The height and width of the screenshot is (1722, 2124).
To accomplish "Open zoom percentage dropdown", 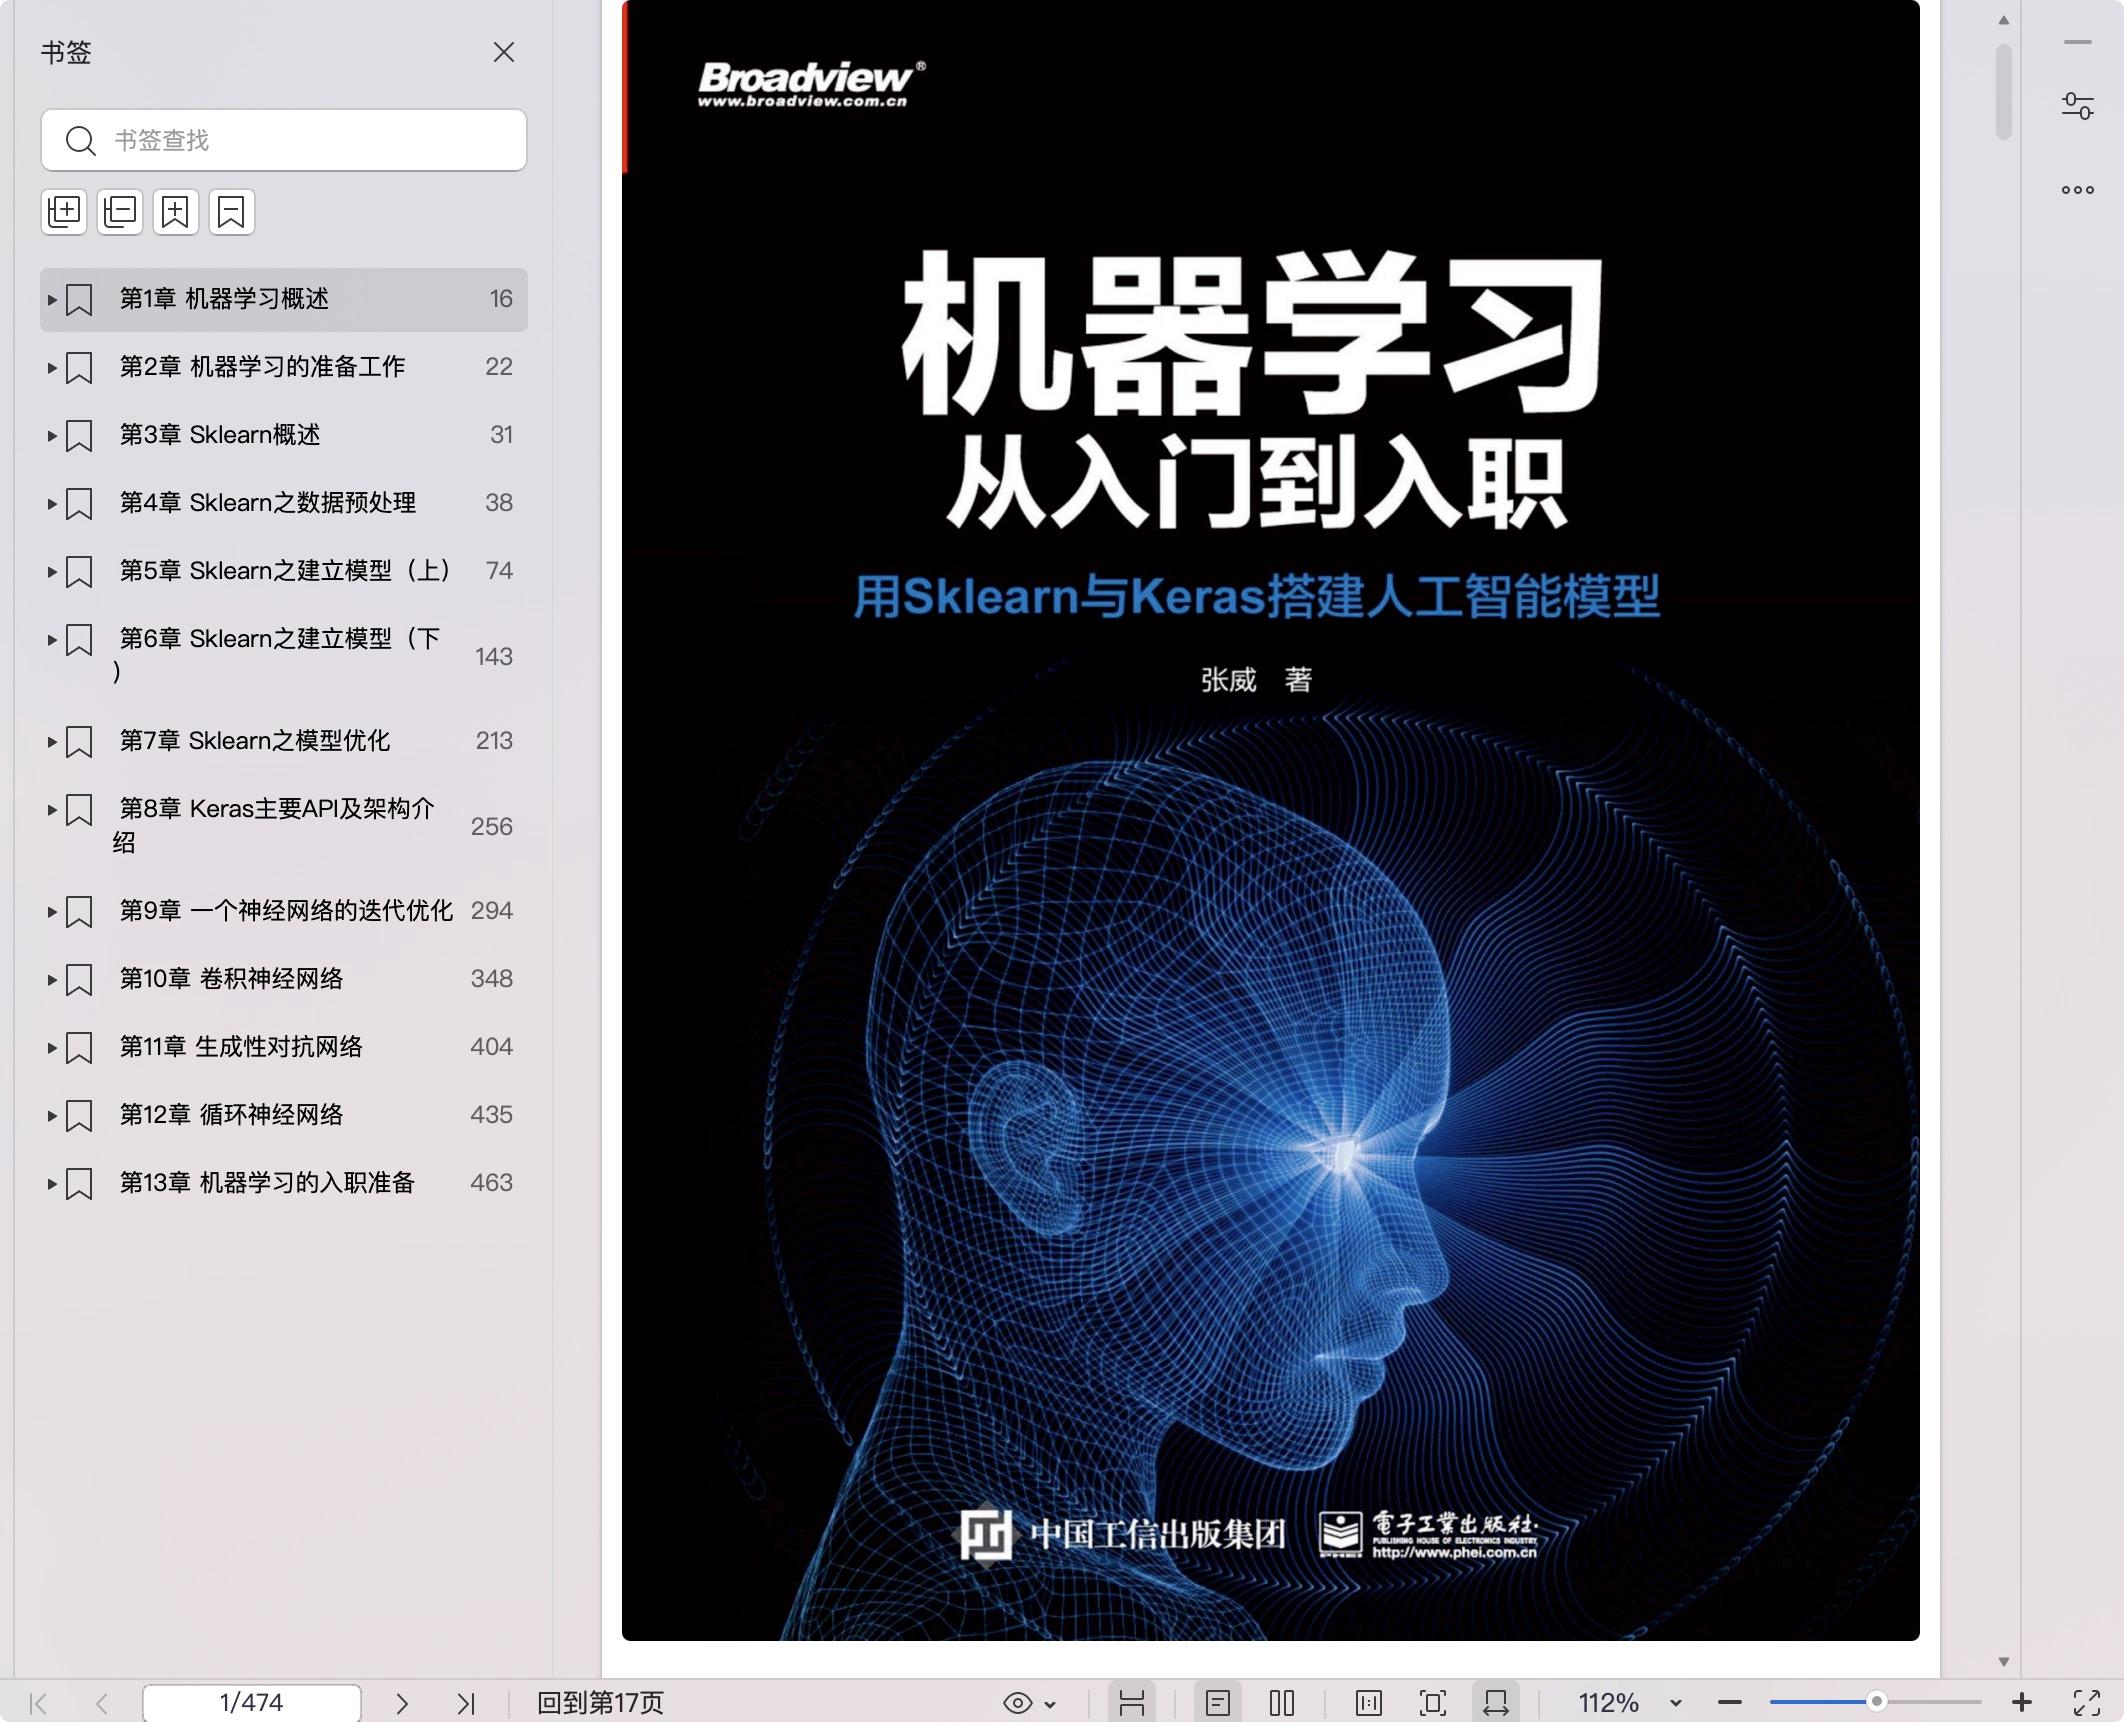I will tap(1676, 1703).
